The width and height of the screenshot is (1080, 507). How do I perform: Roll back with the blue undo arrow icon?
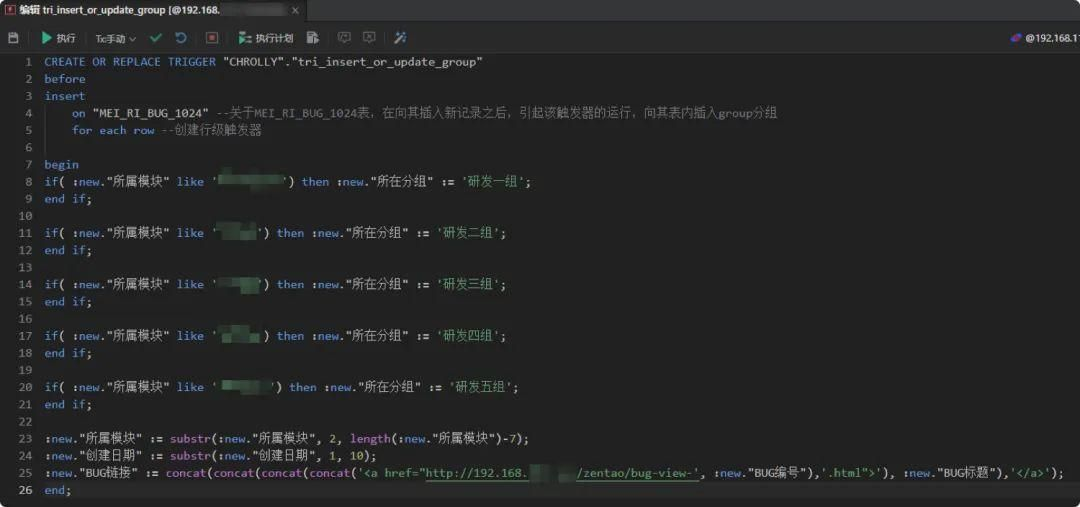click(x=181, y=38)
